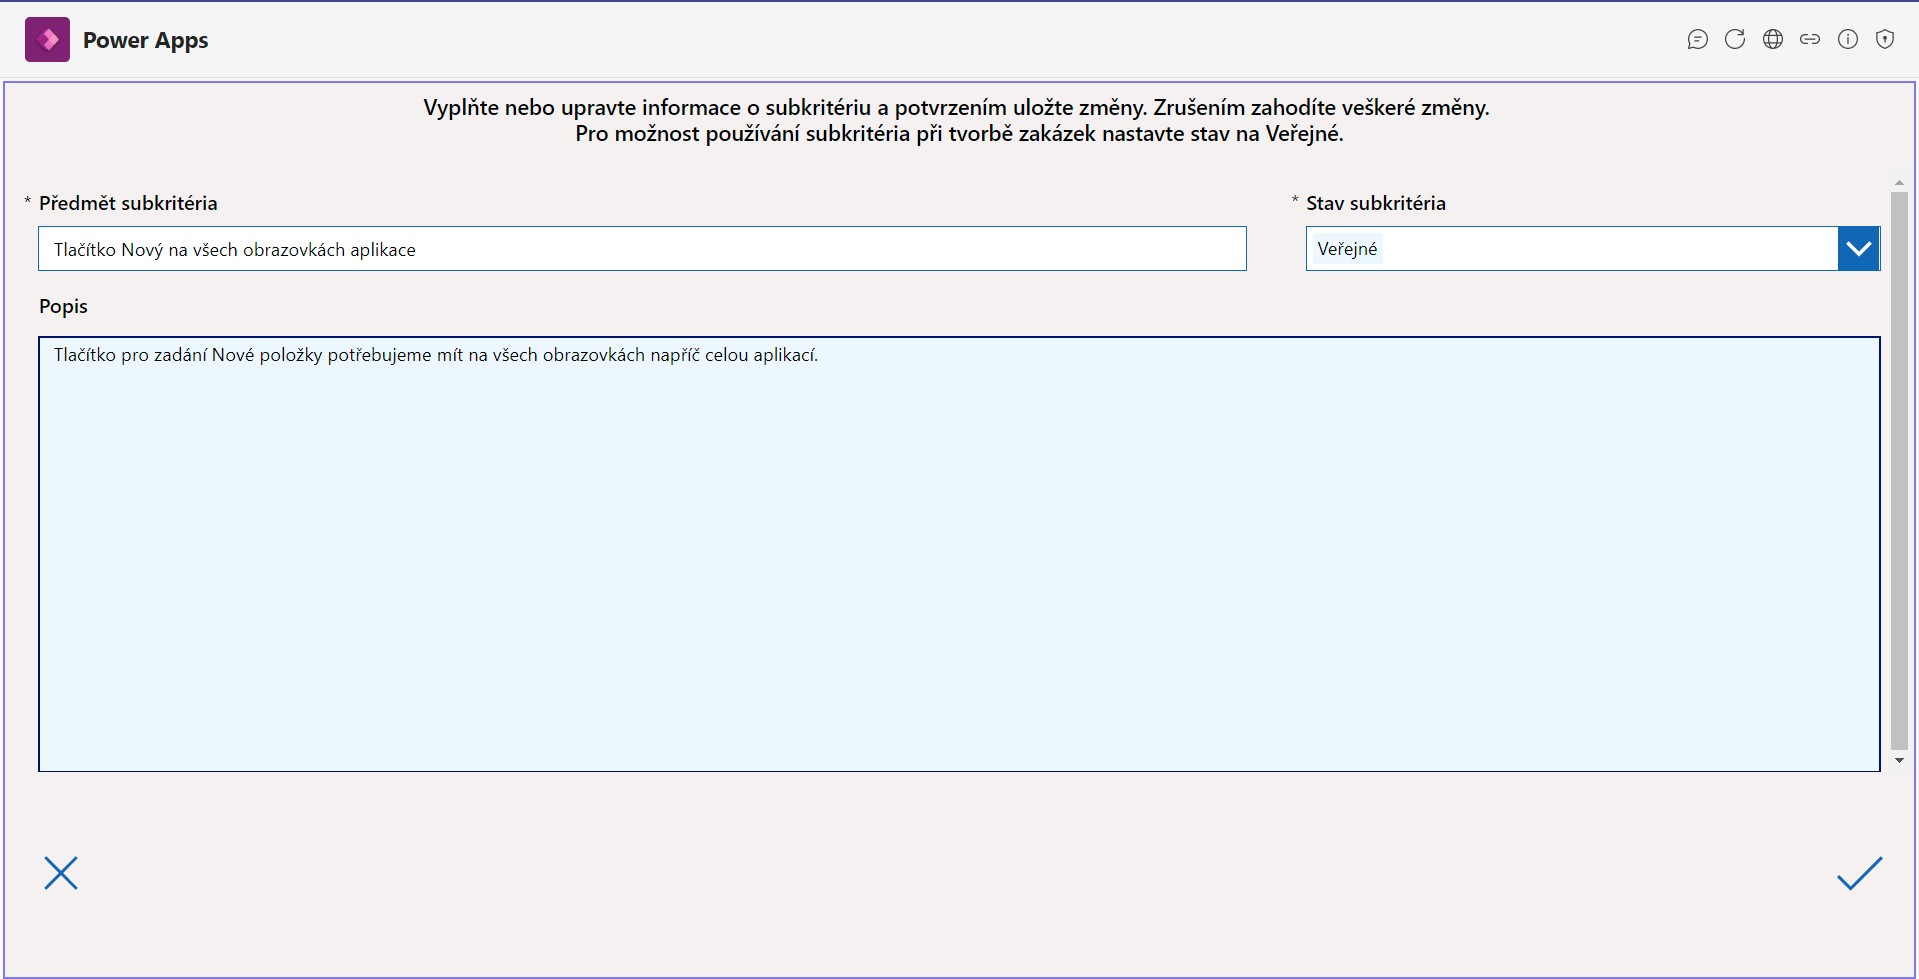Click the shield privacy icon
Screen dimensions: 1919x979
click(1885, 40)
